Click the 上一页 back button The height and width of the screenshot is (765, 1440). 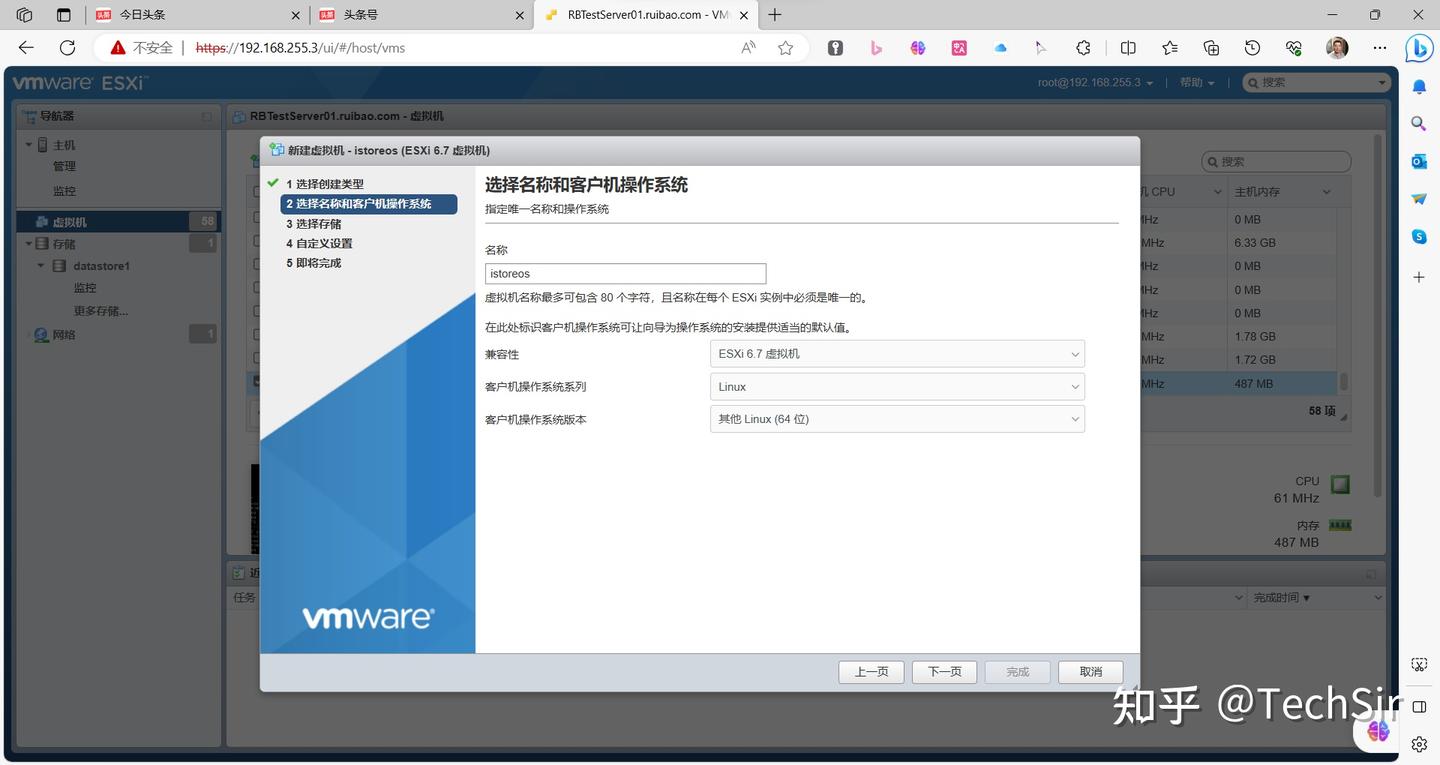871,672
